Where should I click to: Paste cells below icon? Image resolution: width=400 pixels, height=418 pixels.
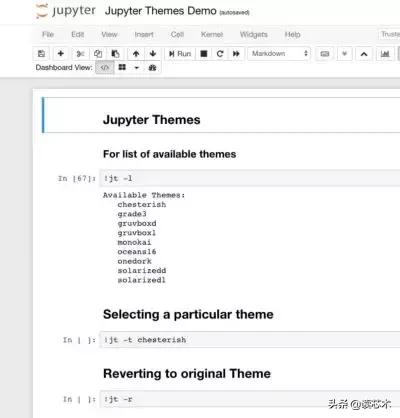tap(115, 54)
